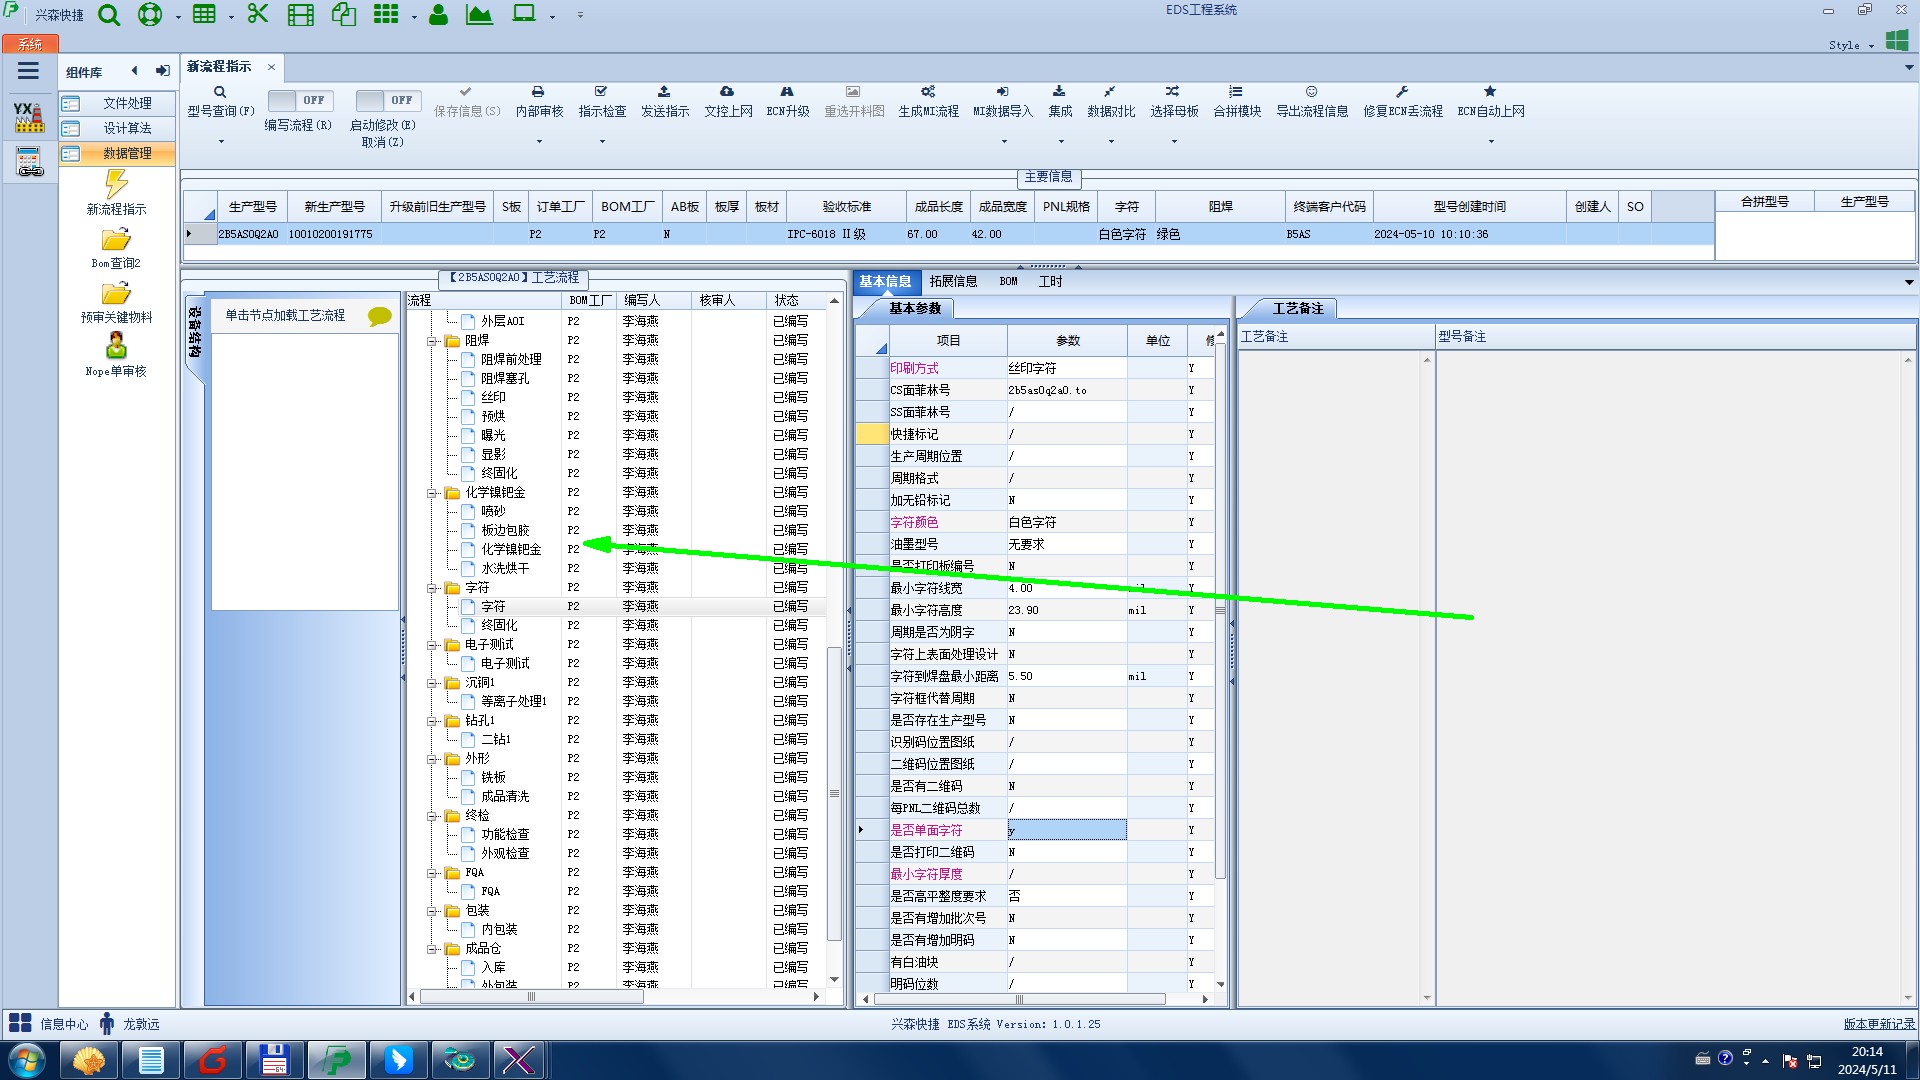Click the 版本更新记录 link

point(1878,1024)
